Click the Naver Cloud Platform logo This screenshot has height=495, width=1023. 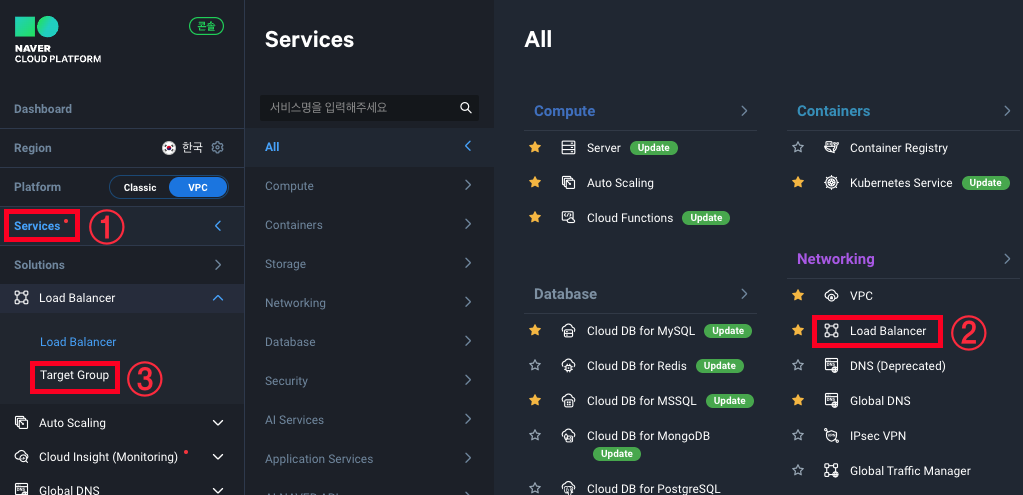point(57,40)
